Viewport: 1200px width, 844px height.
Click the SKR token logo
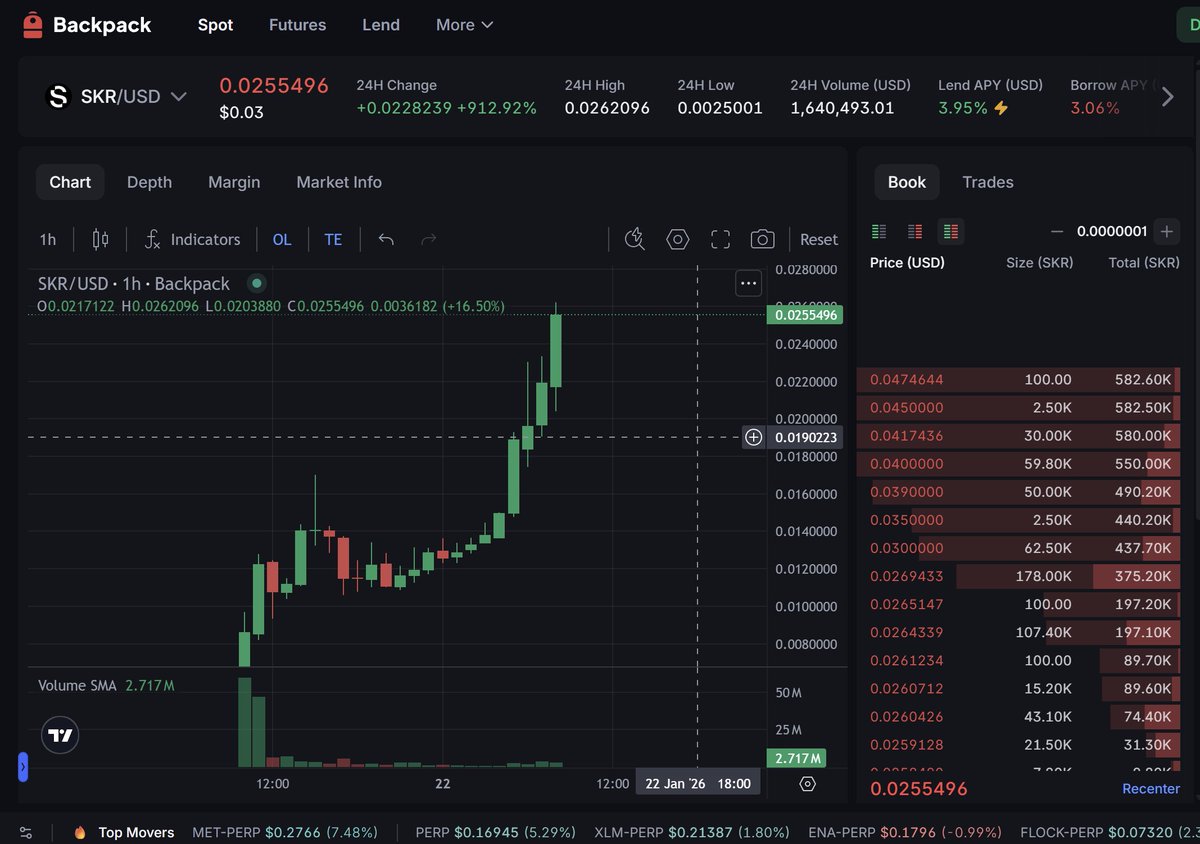(58, 97)
